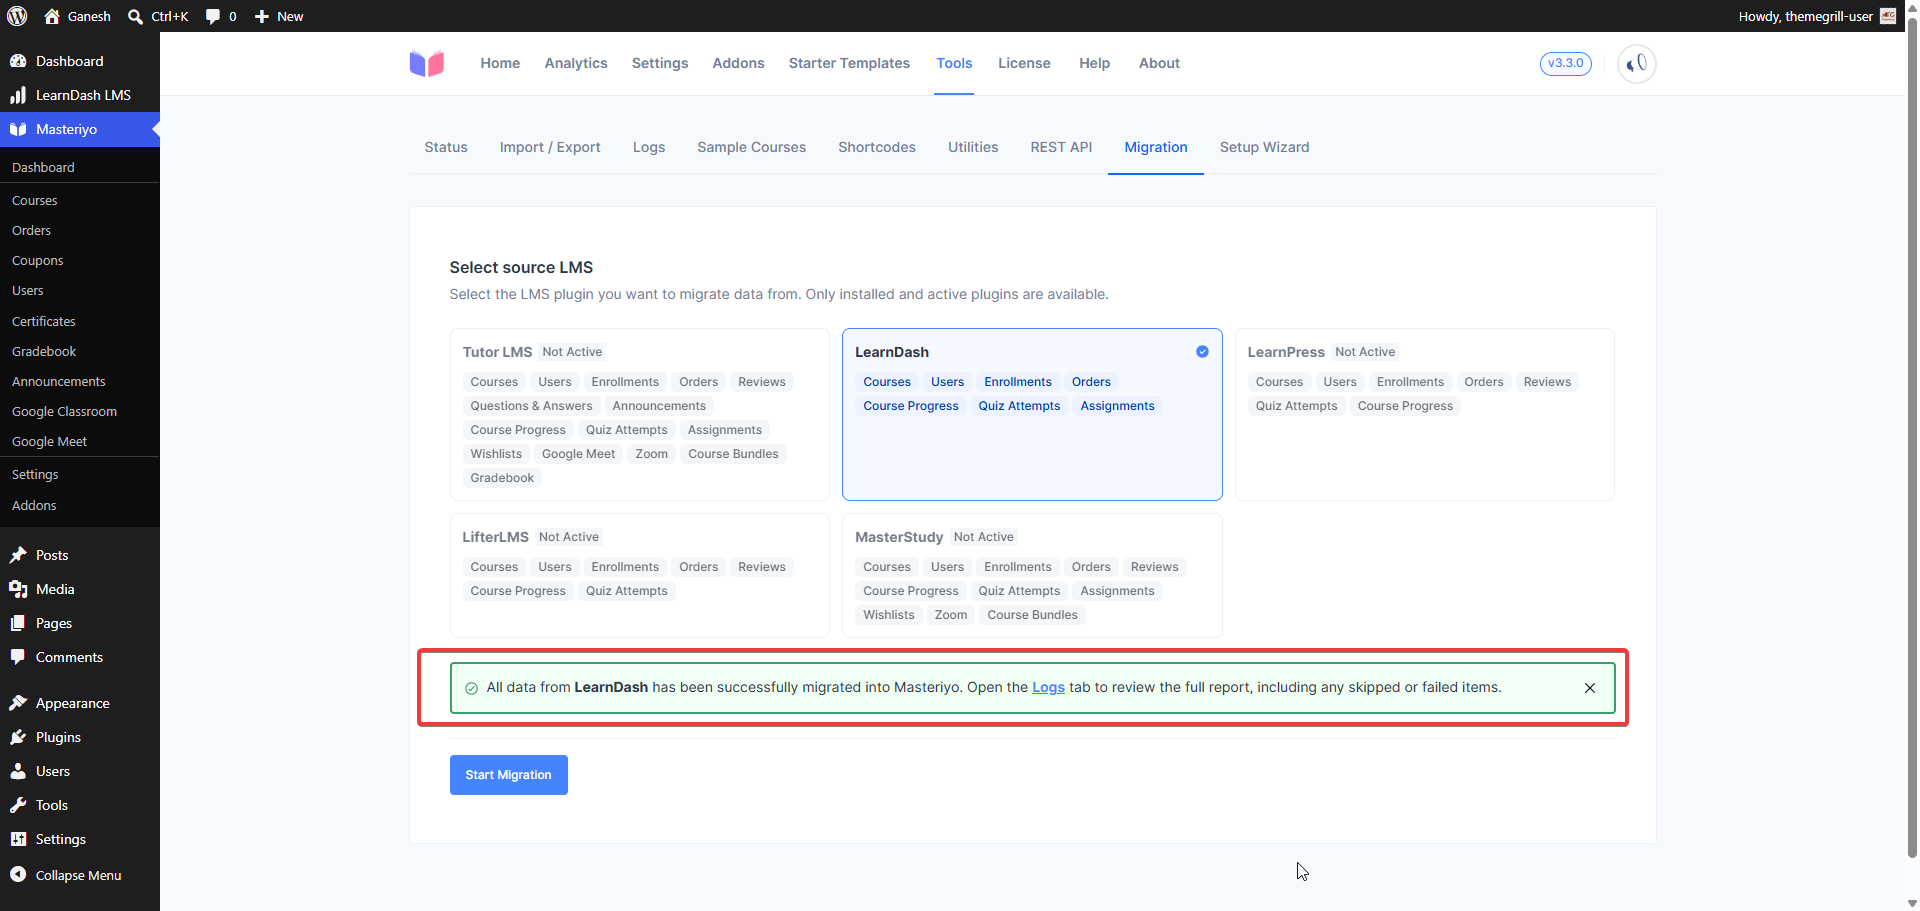Follow the Logs link in notice
Screen dimensions: 1920x911
coord(1048,687)
